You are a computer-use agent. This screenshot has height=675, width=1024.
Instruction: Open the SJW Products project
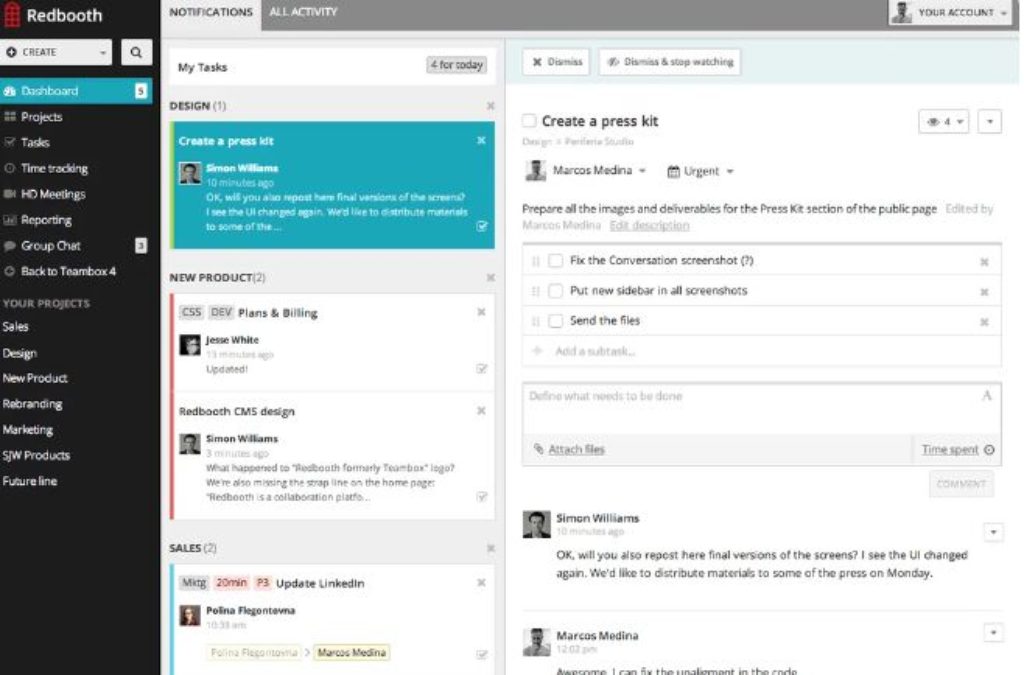tap(36, 456)
